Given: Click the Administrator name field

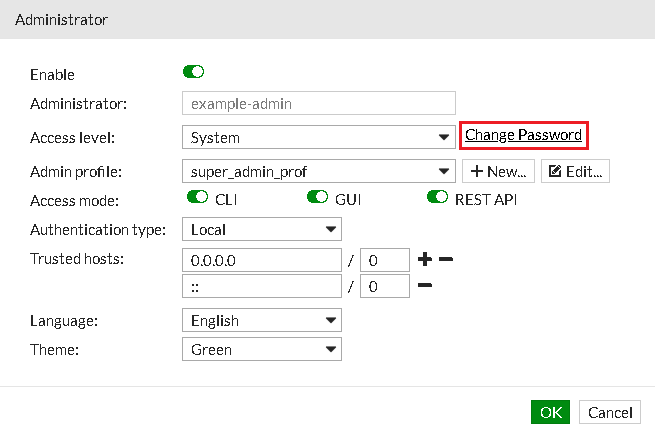Looking at the screenshot, I should coord(319,103).
